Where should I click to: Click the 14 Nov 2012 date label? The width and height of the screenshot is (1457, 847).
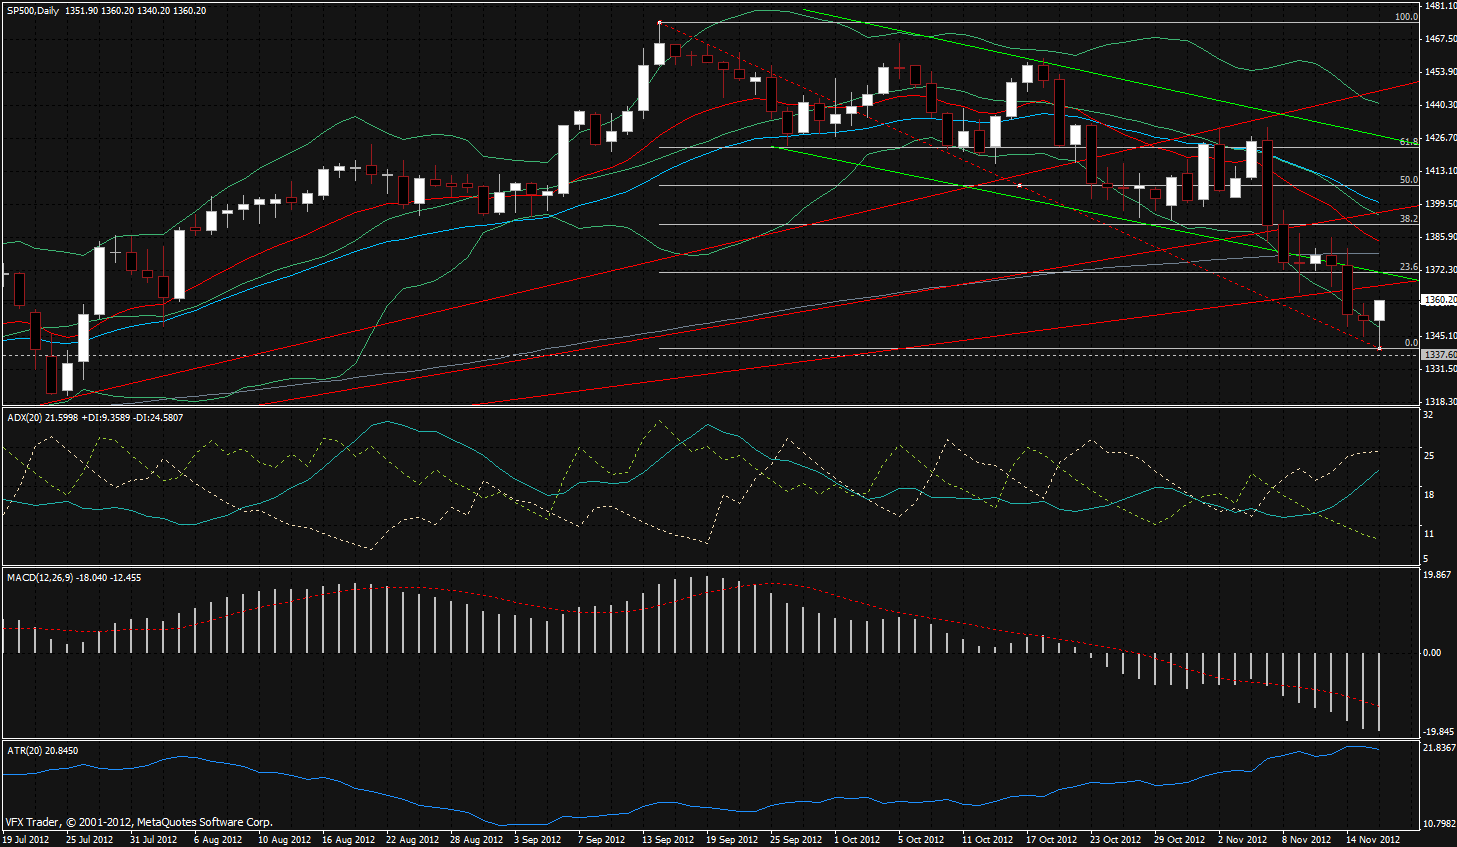click(1372, 840)
